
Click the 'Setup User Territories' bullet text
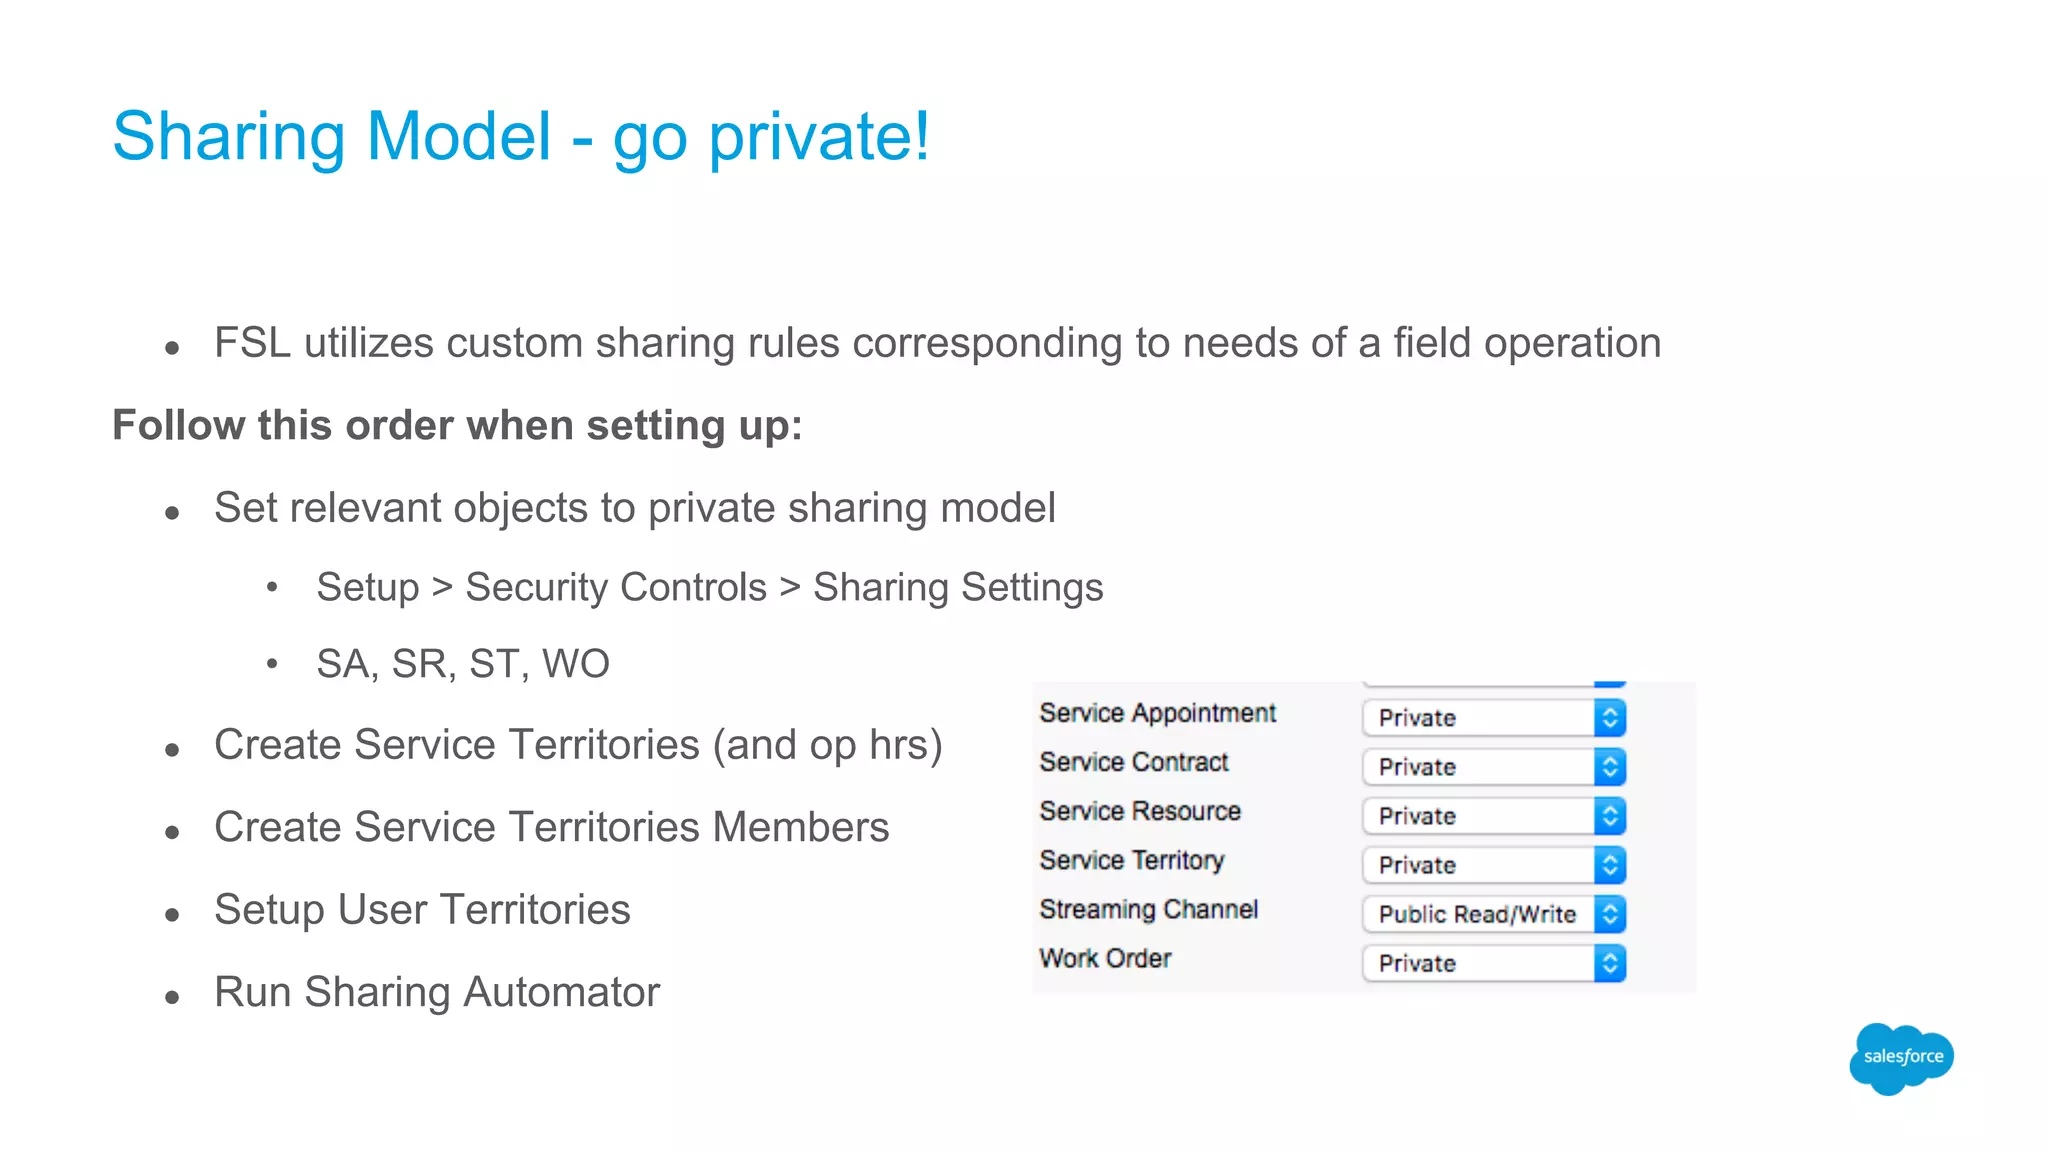[422, 910]
